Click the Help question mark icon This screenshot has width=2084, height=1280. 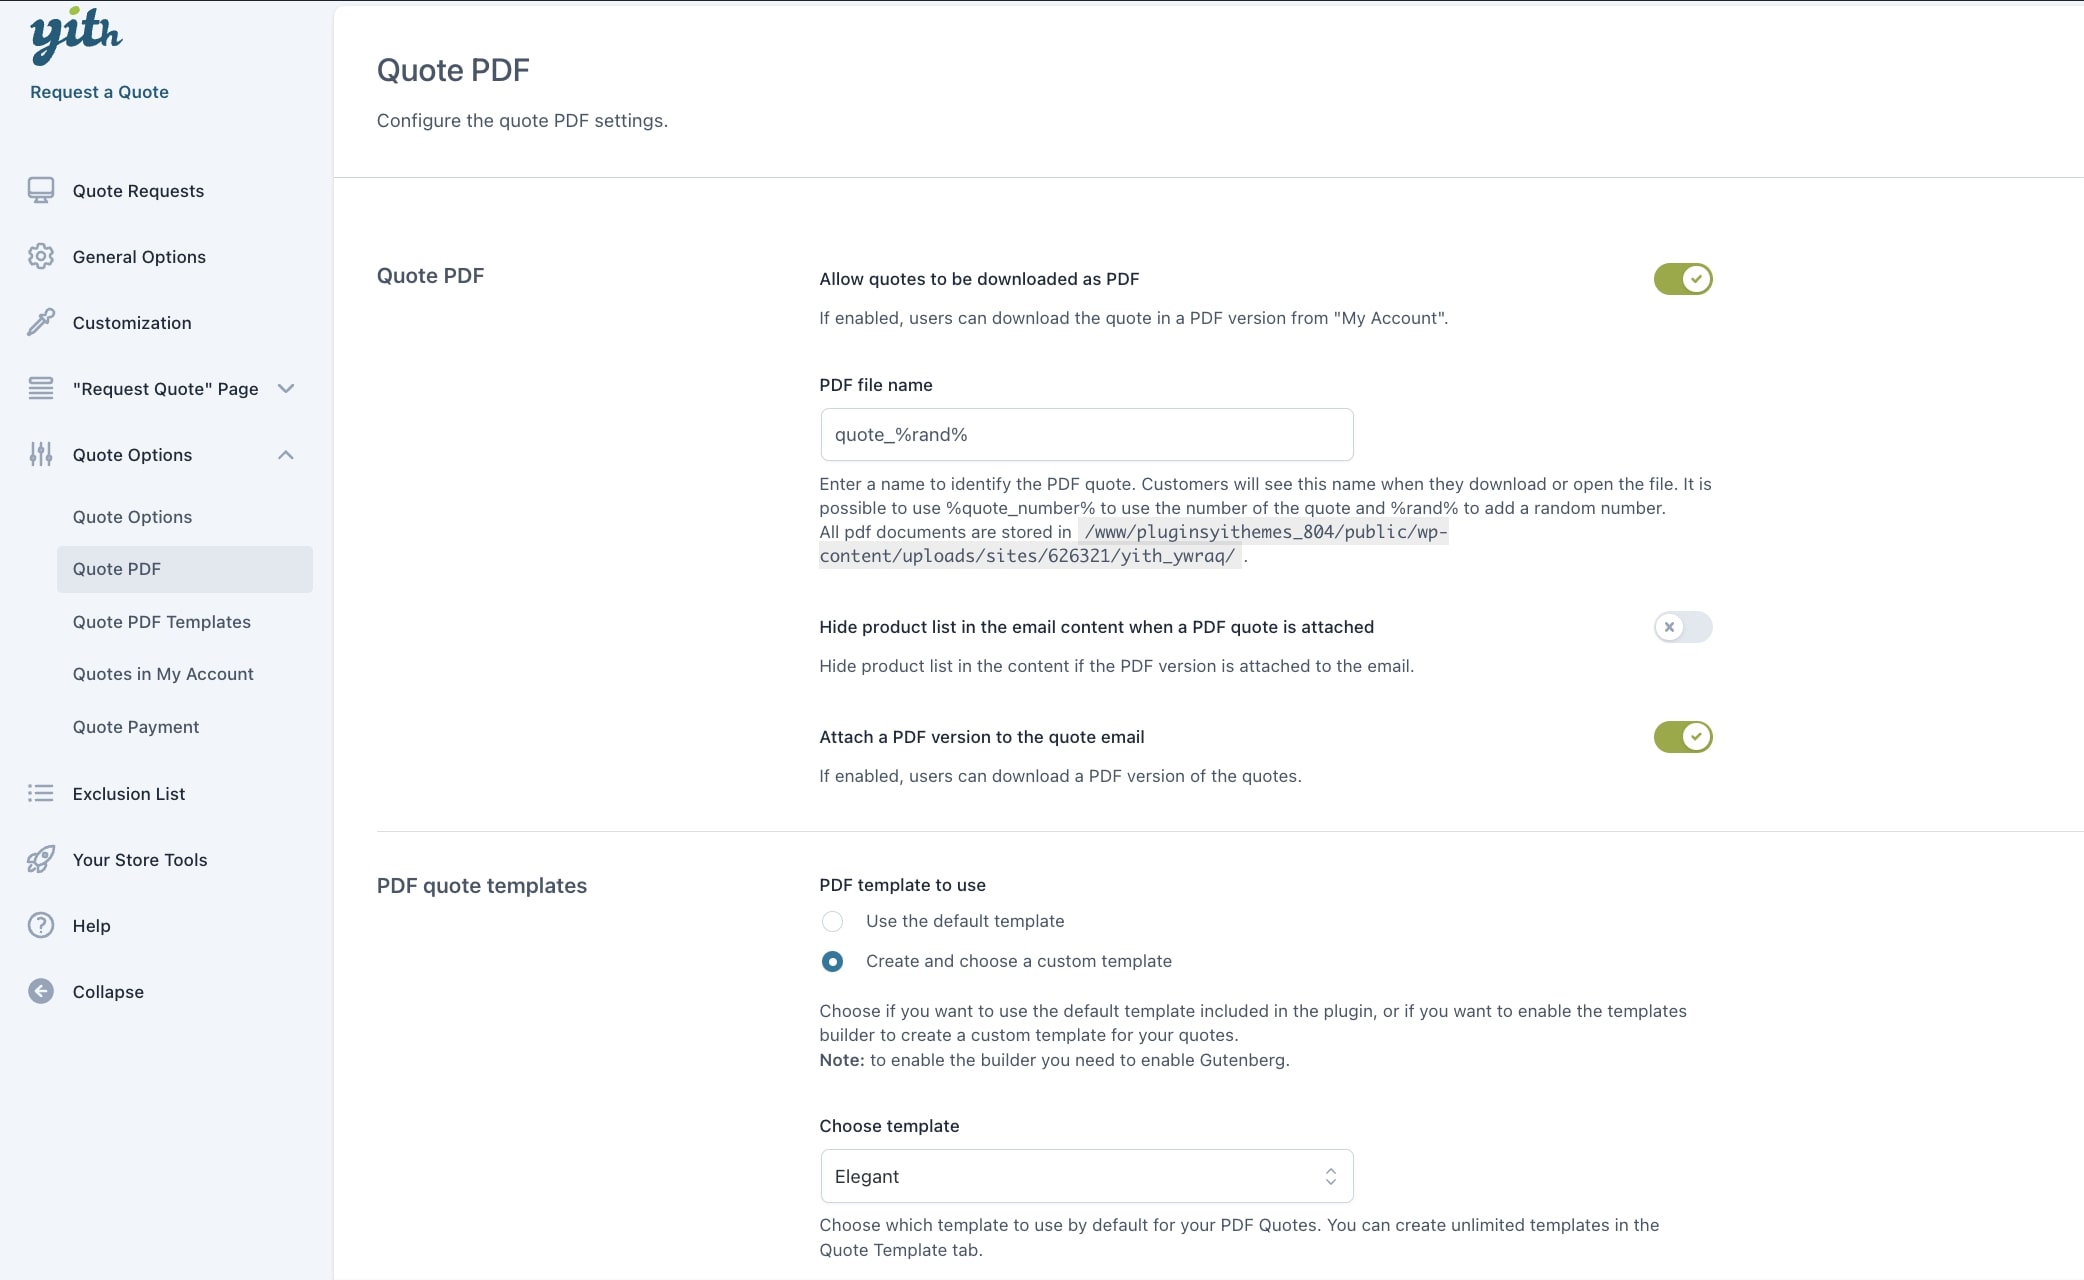41,925
